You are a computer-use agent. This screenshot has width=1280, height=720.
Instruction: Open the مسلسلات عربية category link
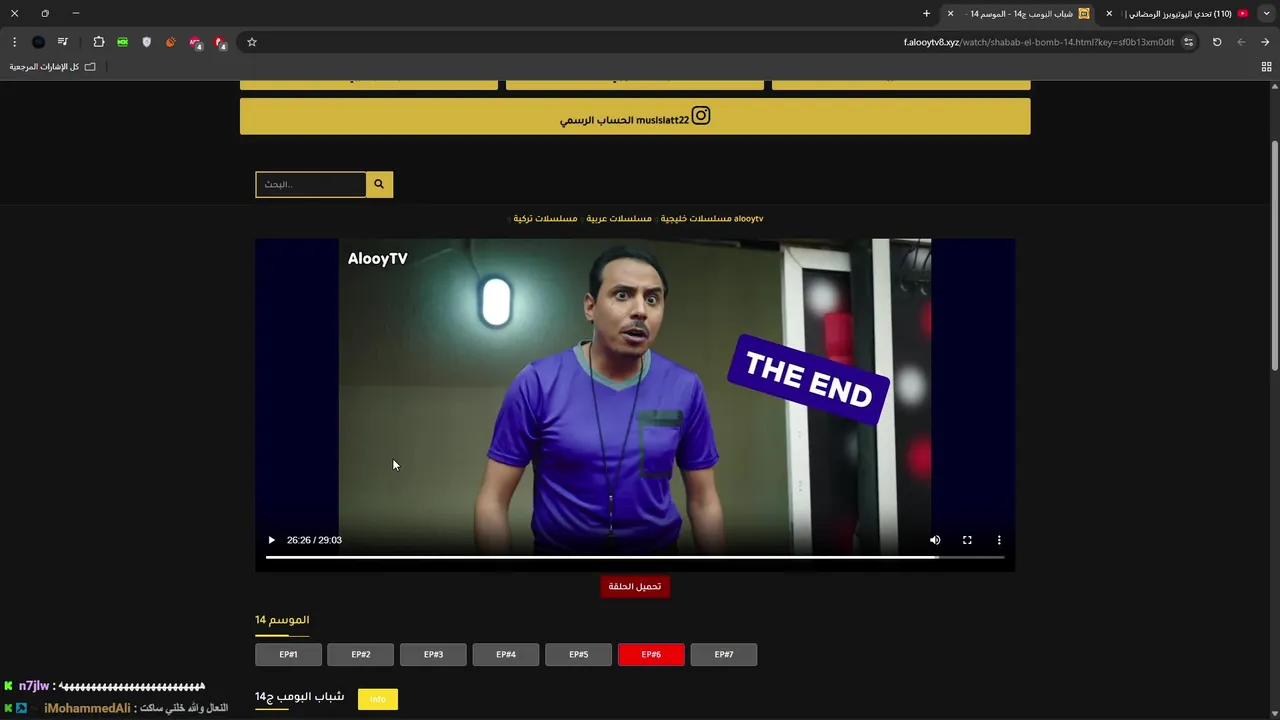click(619, 218)
